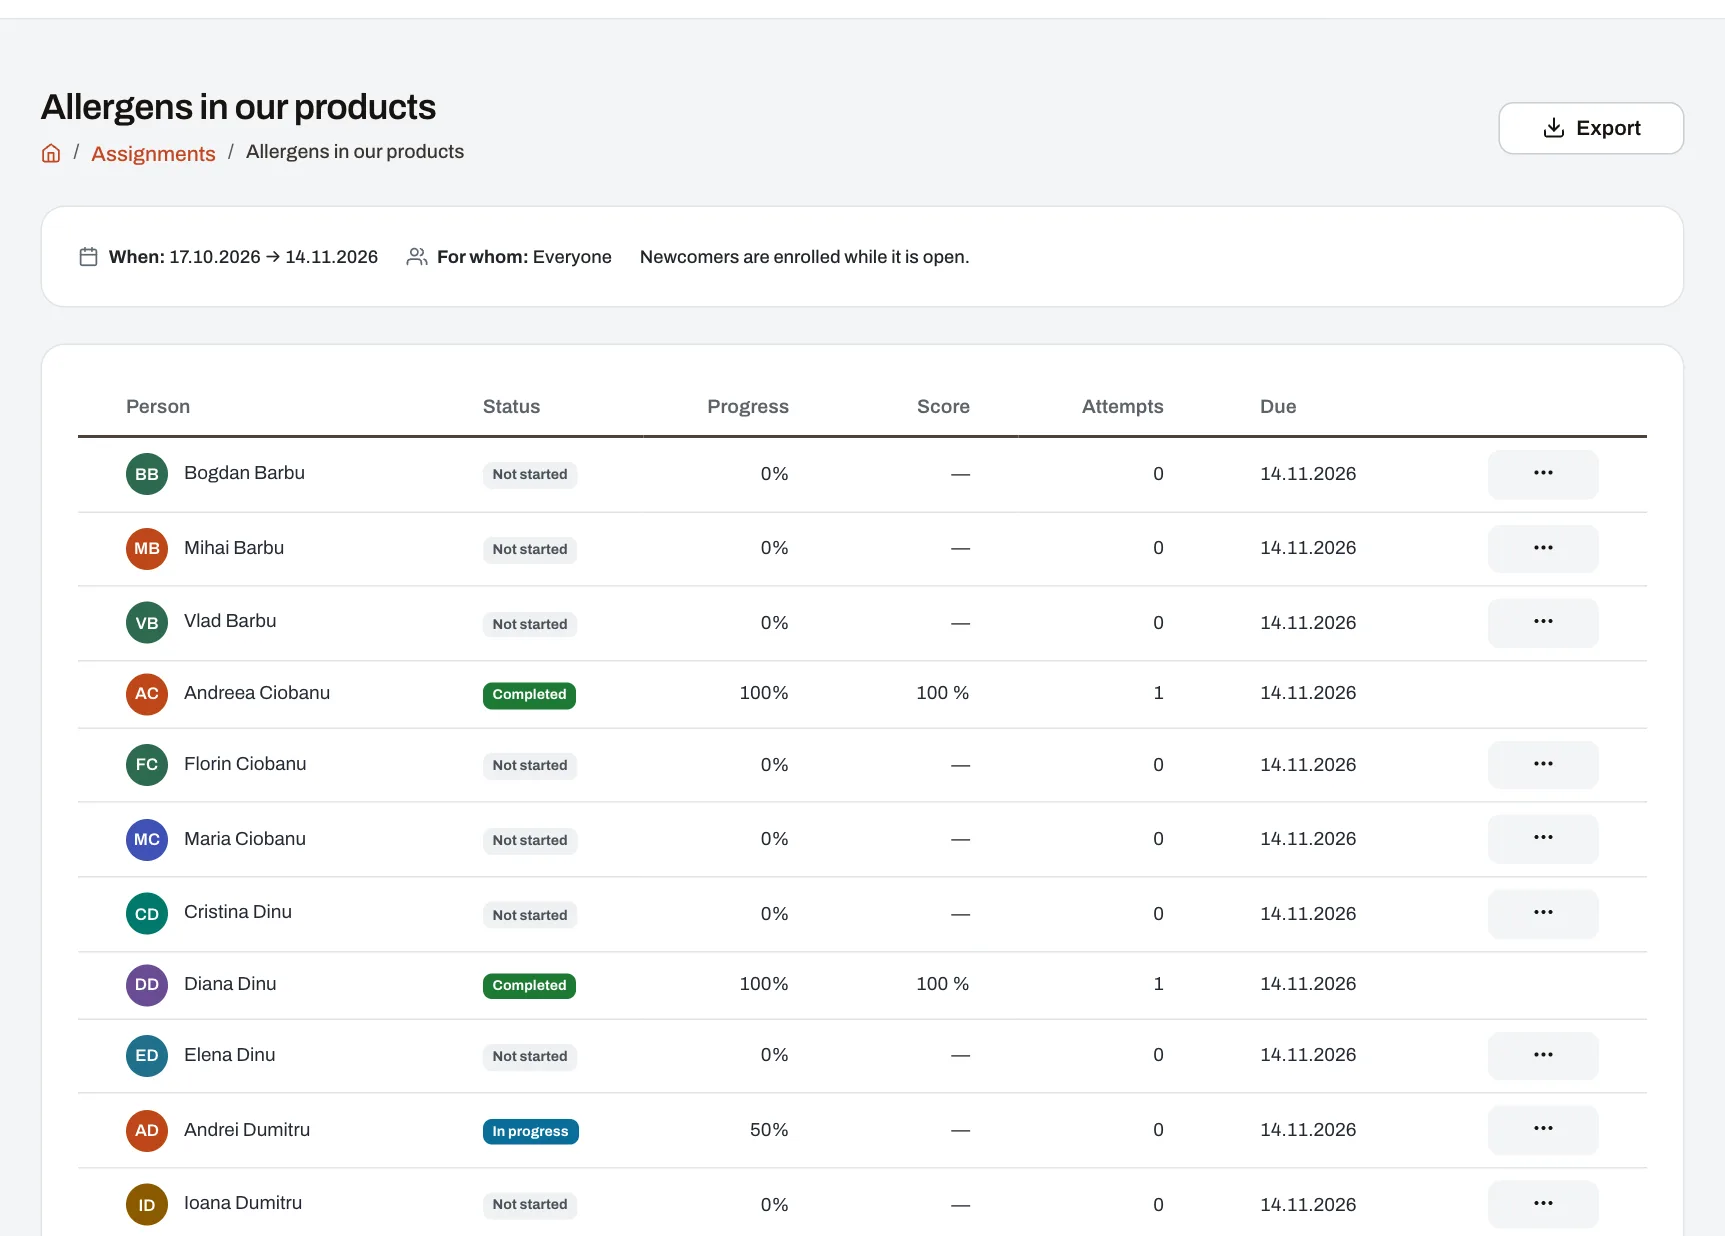Viewport: 1725px width, 1236px height.
Task: Click the Progress column header
Action: [x=748, y=406]
